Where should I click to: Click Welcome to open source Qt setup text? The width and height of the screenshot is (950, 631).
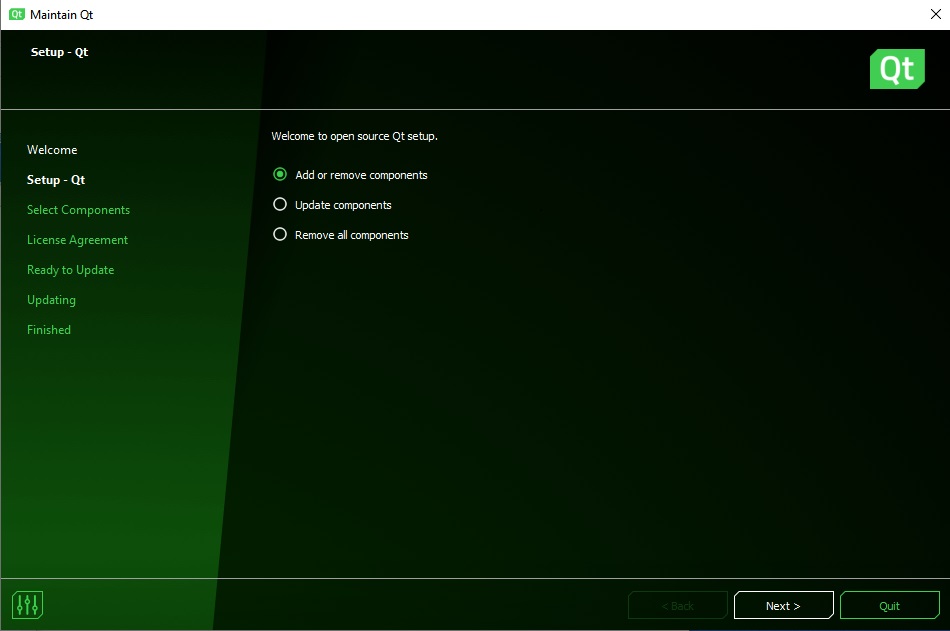(354, 136)
